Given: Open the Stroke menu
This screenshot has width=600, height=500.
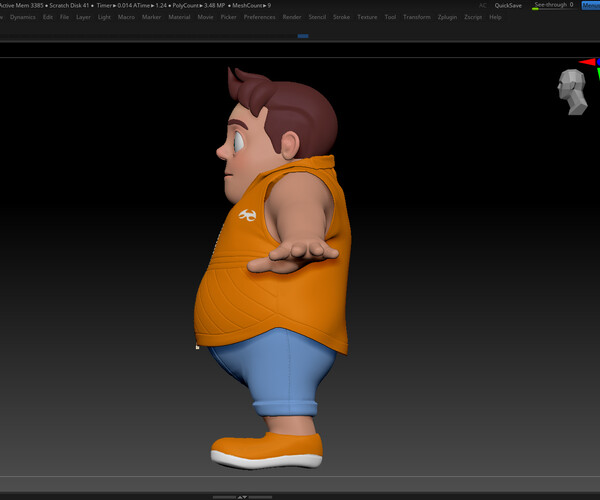Looking at the screenshot, I should [x=342, y=17].
